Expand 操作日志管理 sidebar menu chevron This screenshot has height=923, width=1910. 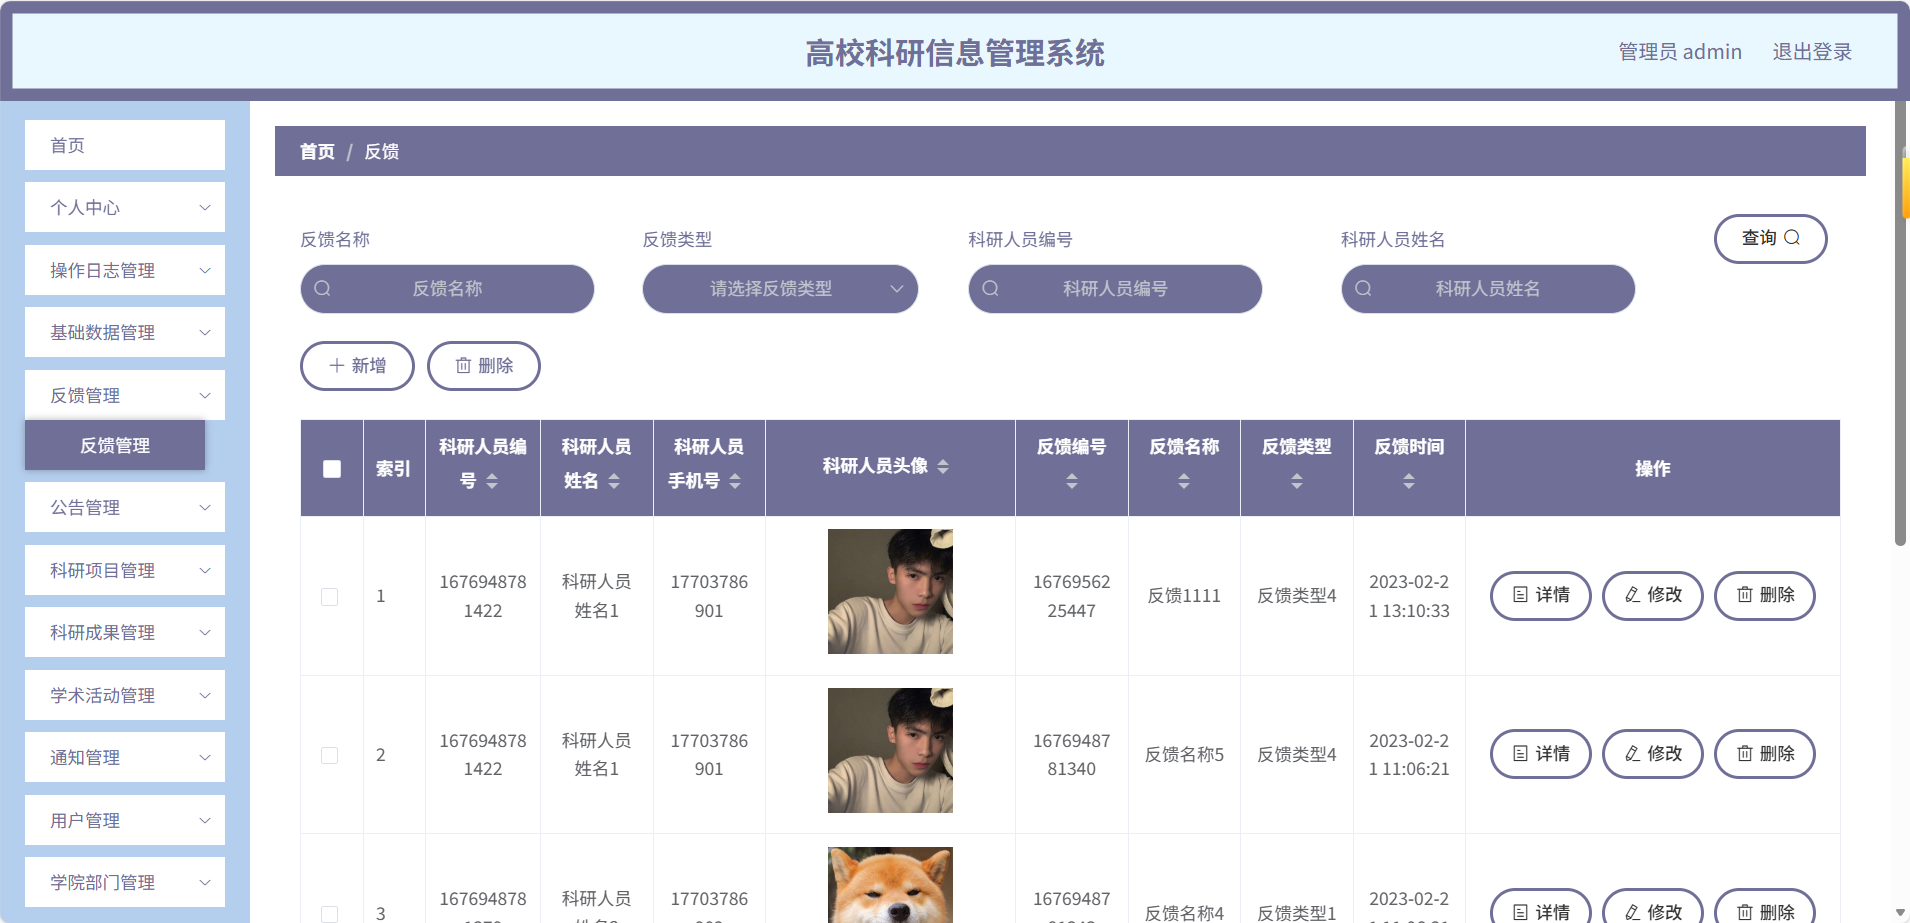point(205,271)
